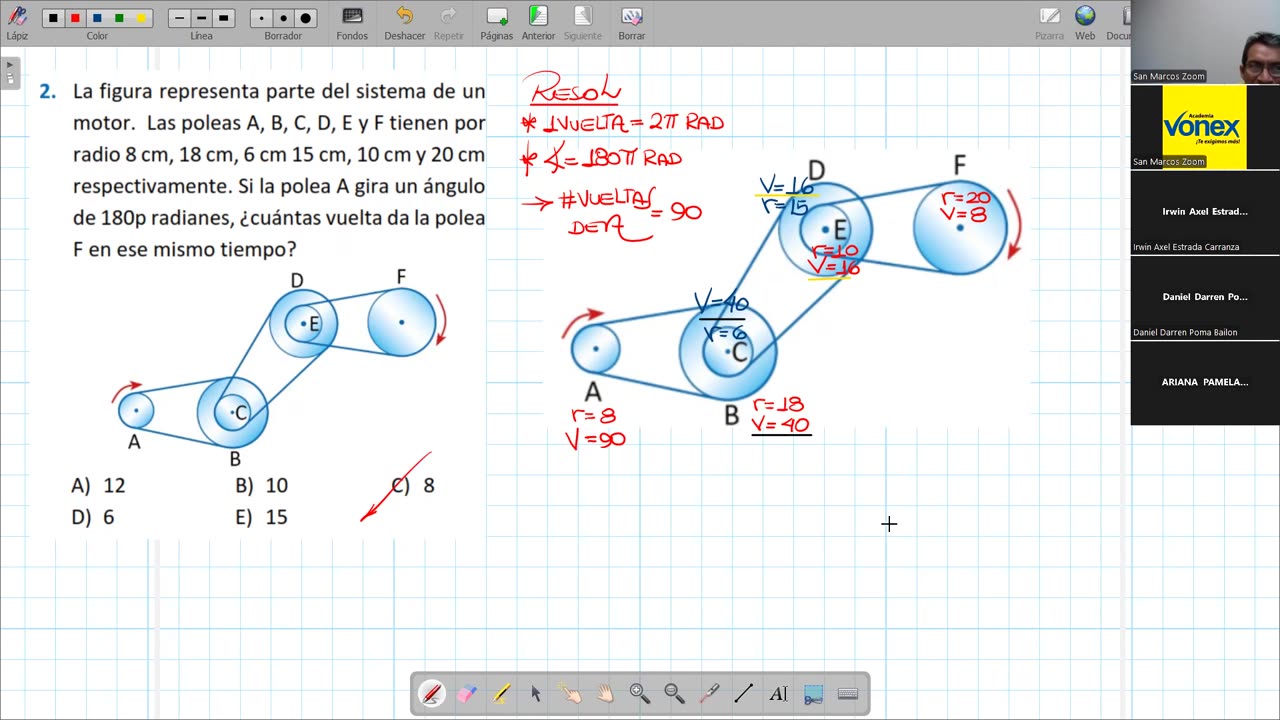
Task: Click answer option E) 15
Action: click(x=262, y=517)
